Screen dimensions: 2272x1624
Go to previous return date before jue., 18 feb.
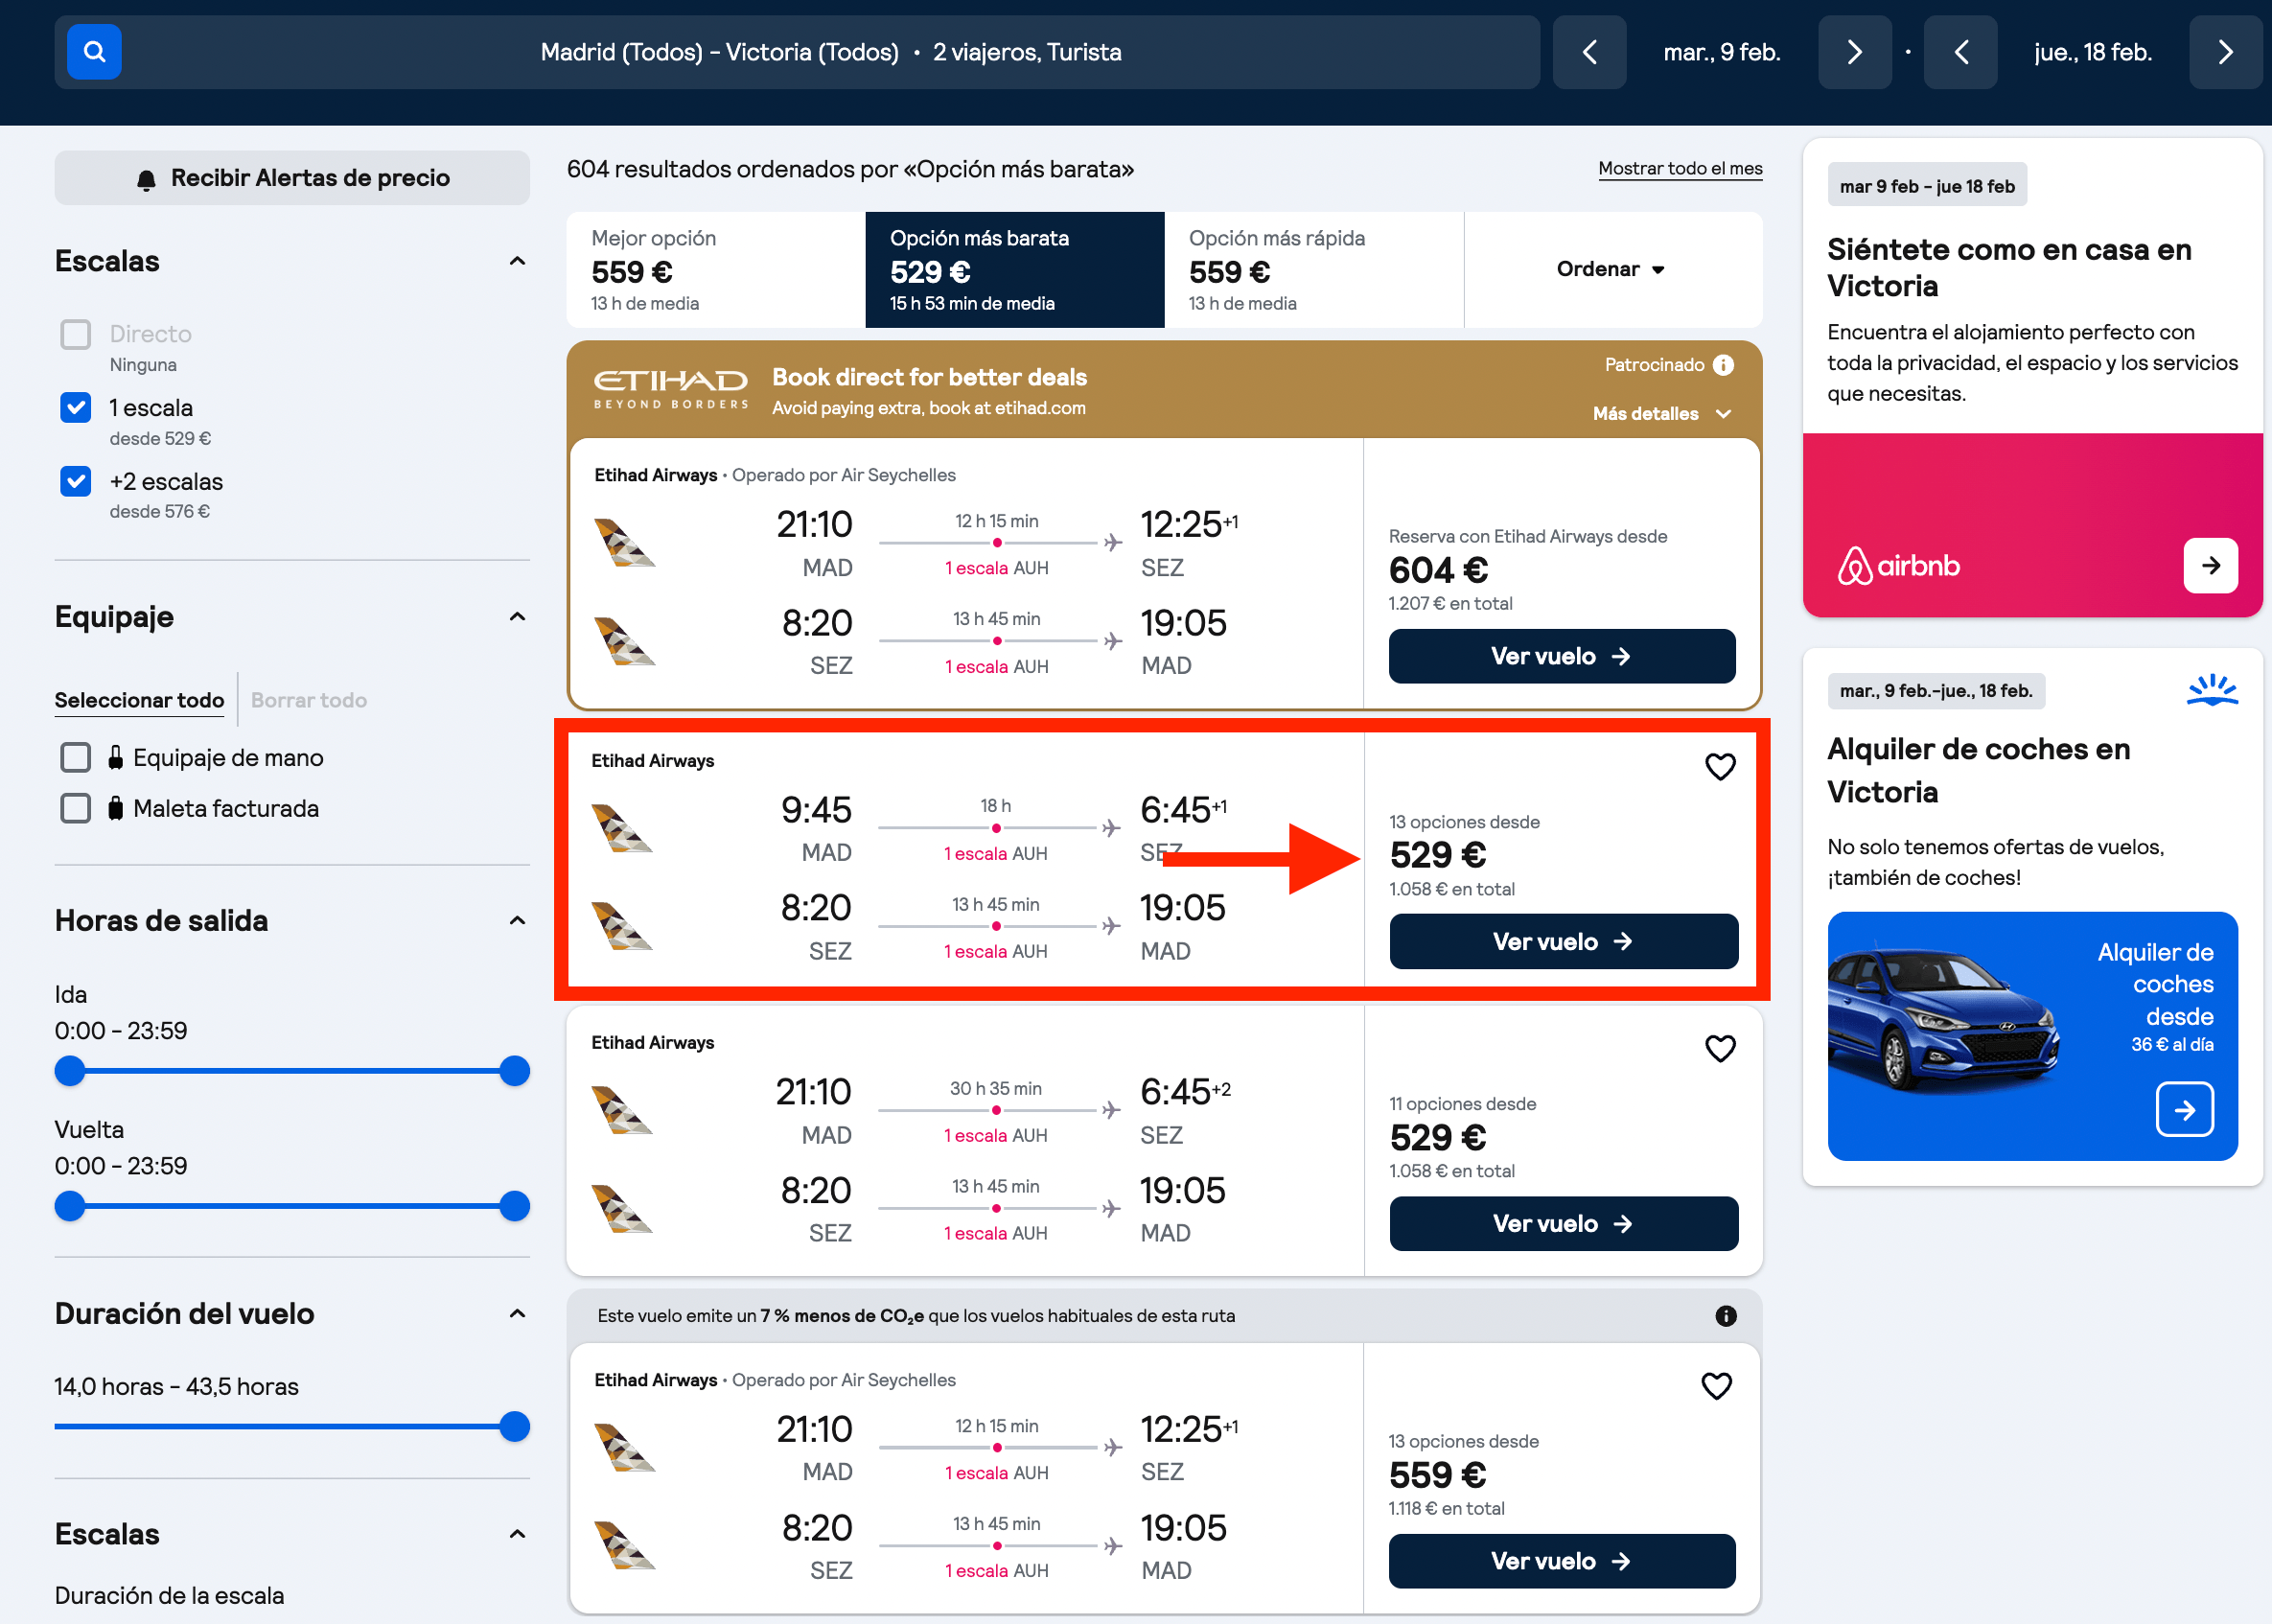[1960, 52]
